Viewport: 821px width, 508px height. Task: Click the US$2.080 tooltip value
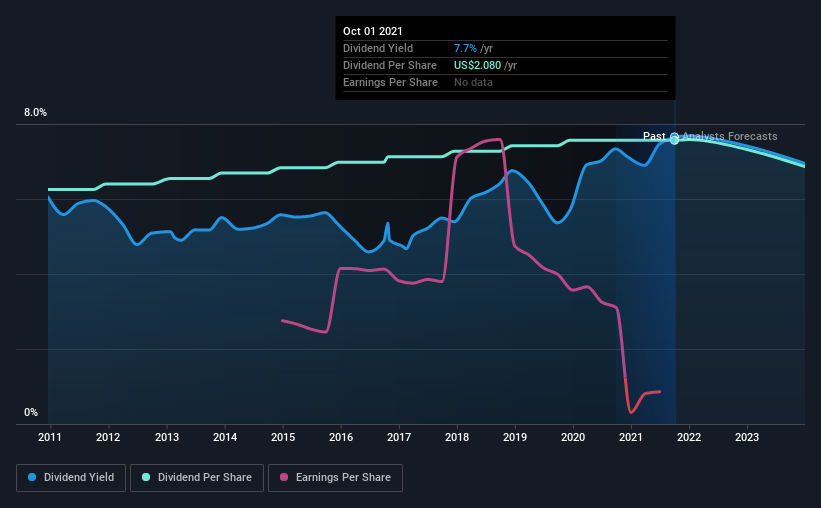tap(479, 65)
